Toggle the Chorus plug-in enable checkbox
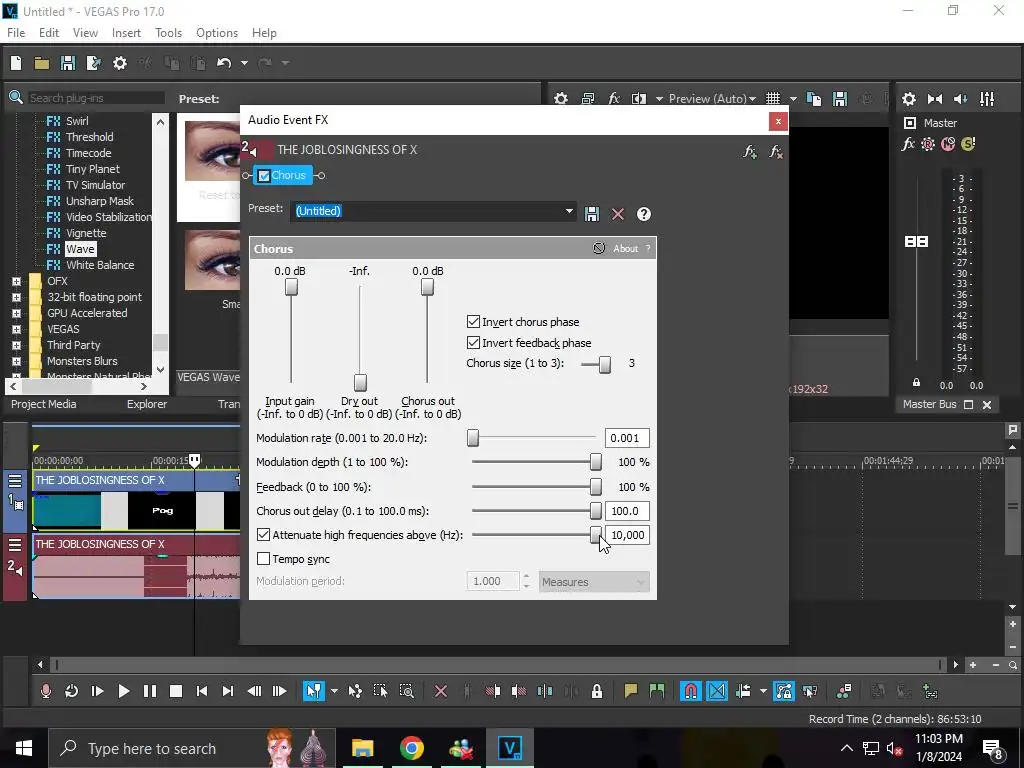 pos(264,176)
